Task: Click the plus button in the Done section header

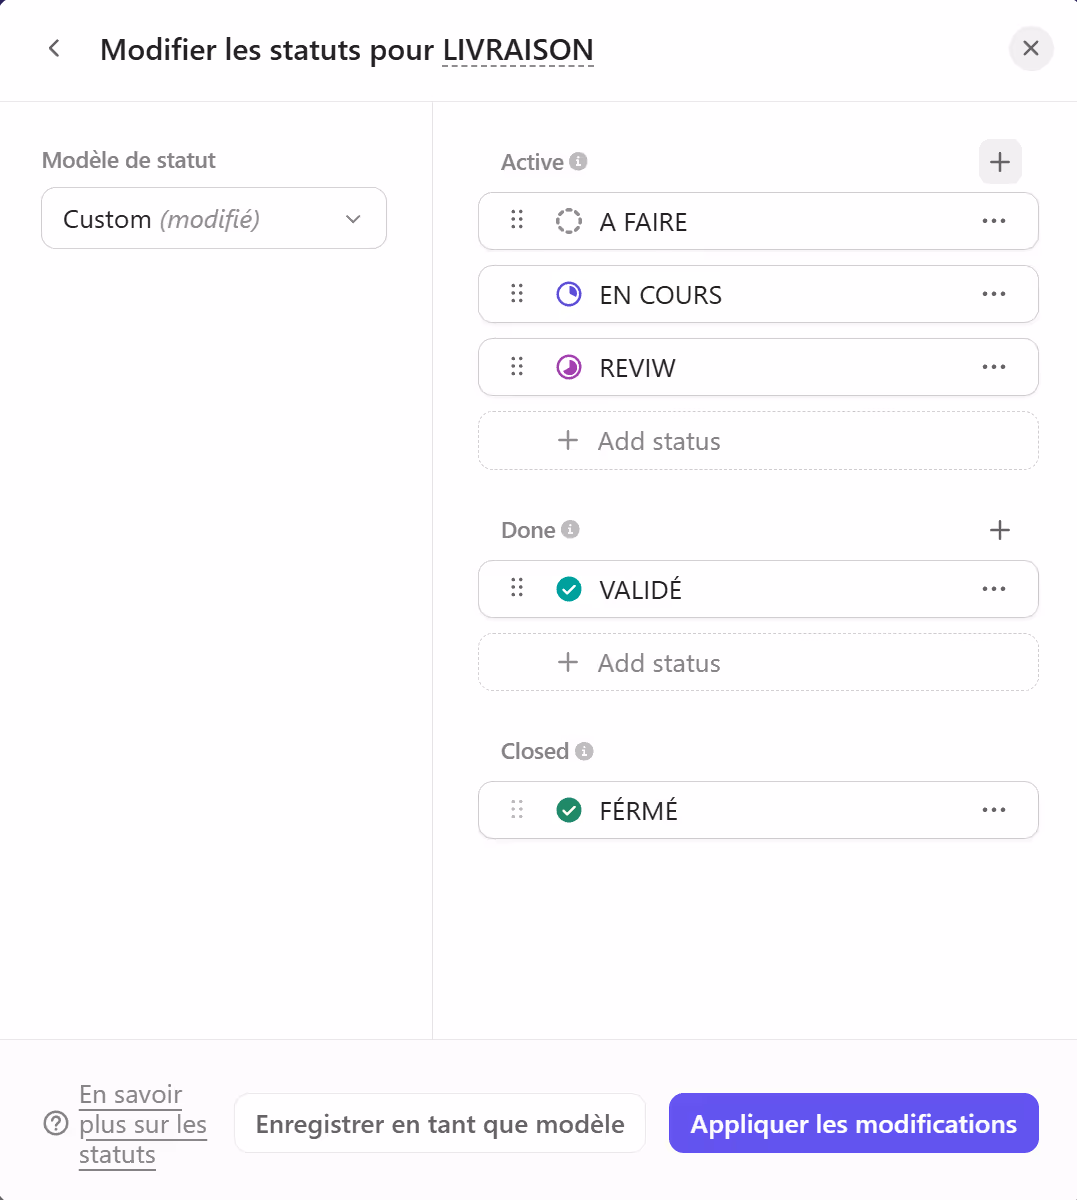Action: [999, 530]
